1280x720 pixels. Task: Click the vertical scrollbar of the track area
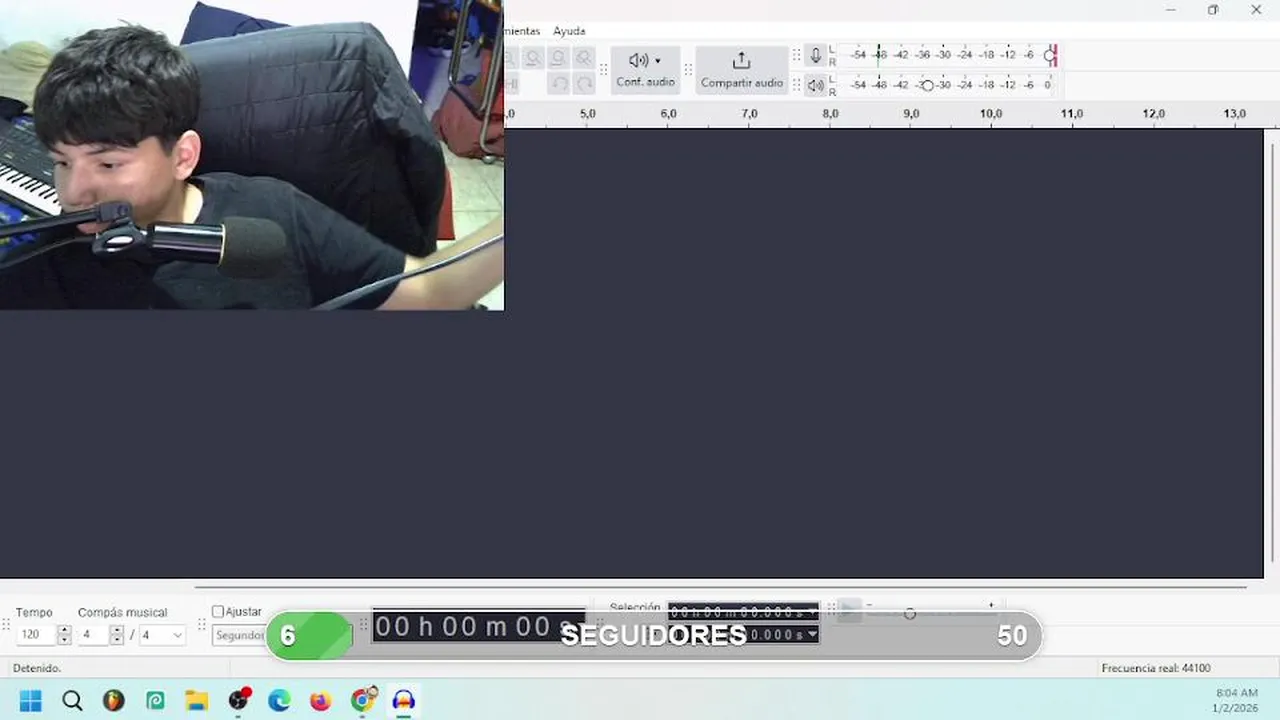pos(1272,352)
